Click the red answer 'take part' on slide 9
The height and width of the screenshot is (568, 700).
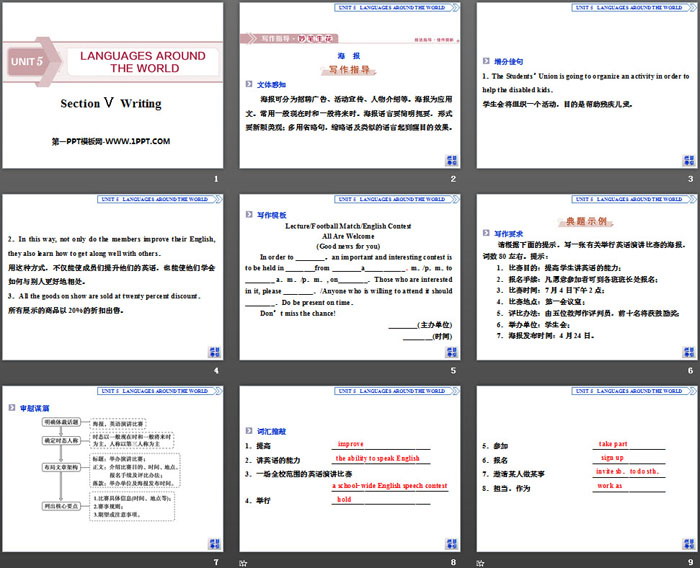coord(613,444)
